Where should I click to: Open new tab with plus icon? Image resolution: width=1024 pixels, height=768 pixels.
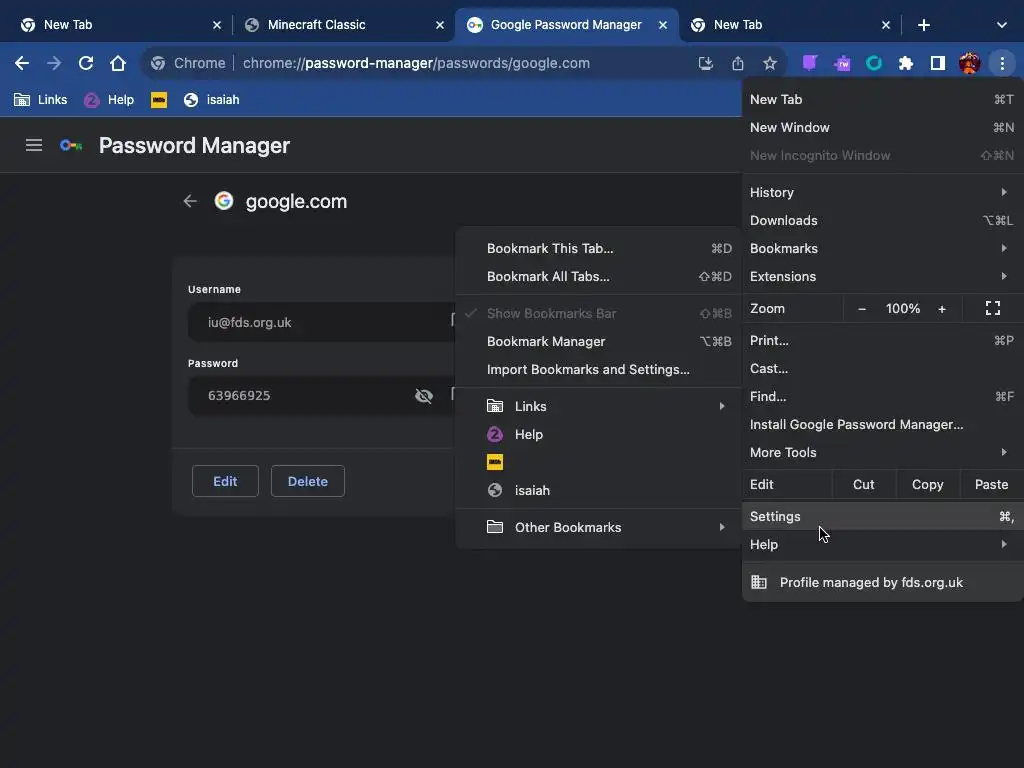pos(923,25)
